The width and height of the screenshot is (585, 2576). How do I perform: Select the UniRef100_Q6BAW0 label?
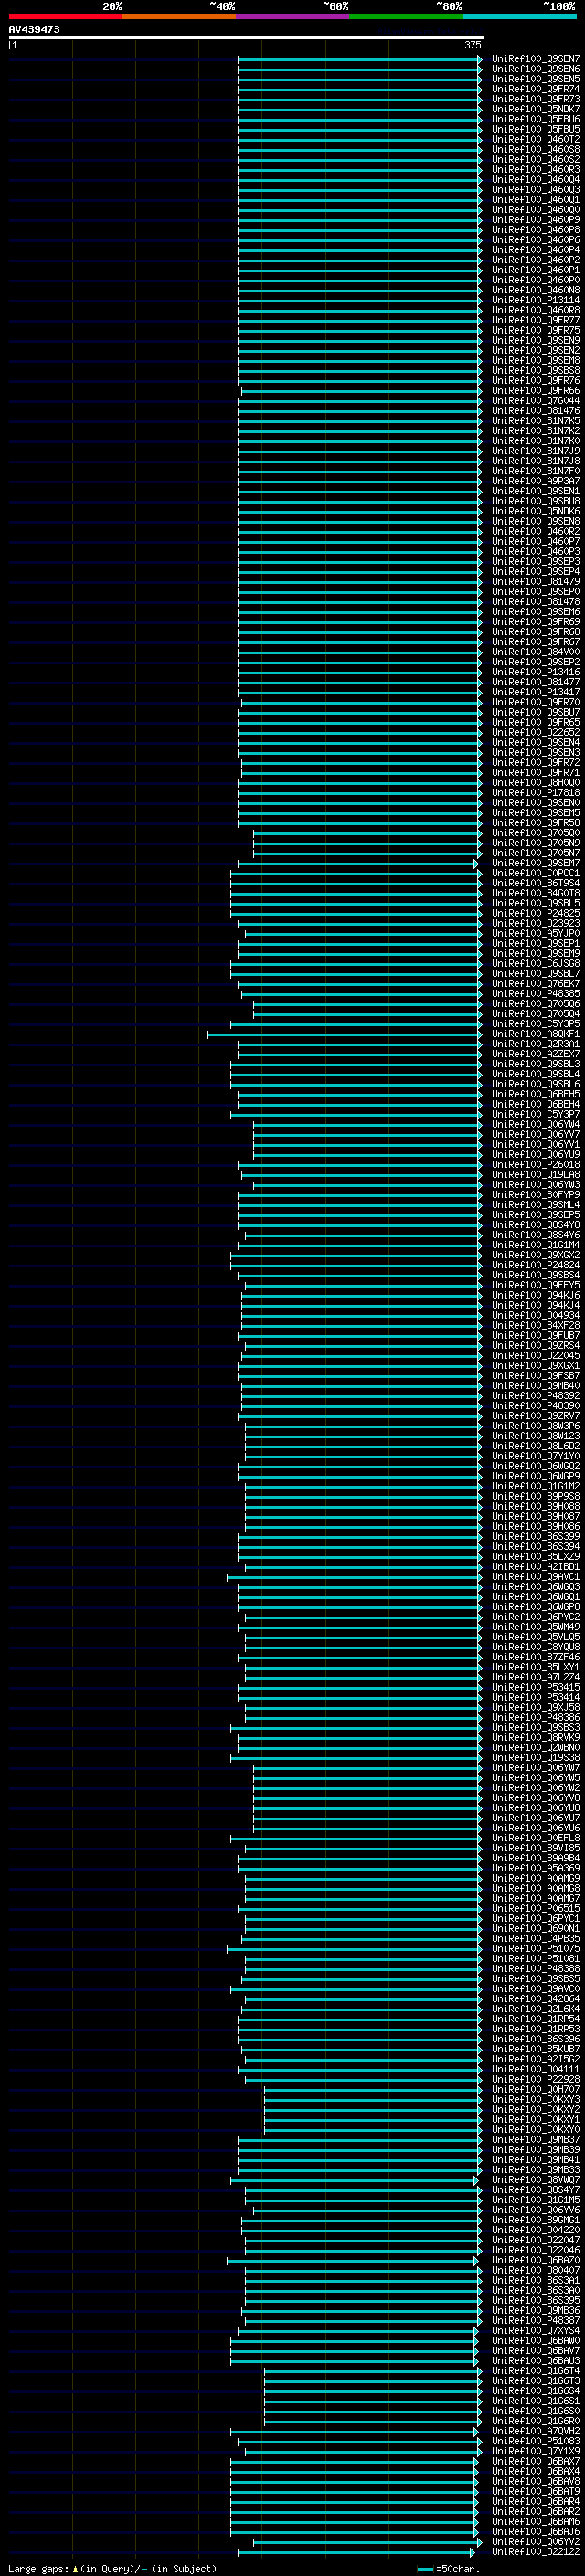pyautogui.click(x=536, y=2341)
